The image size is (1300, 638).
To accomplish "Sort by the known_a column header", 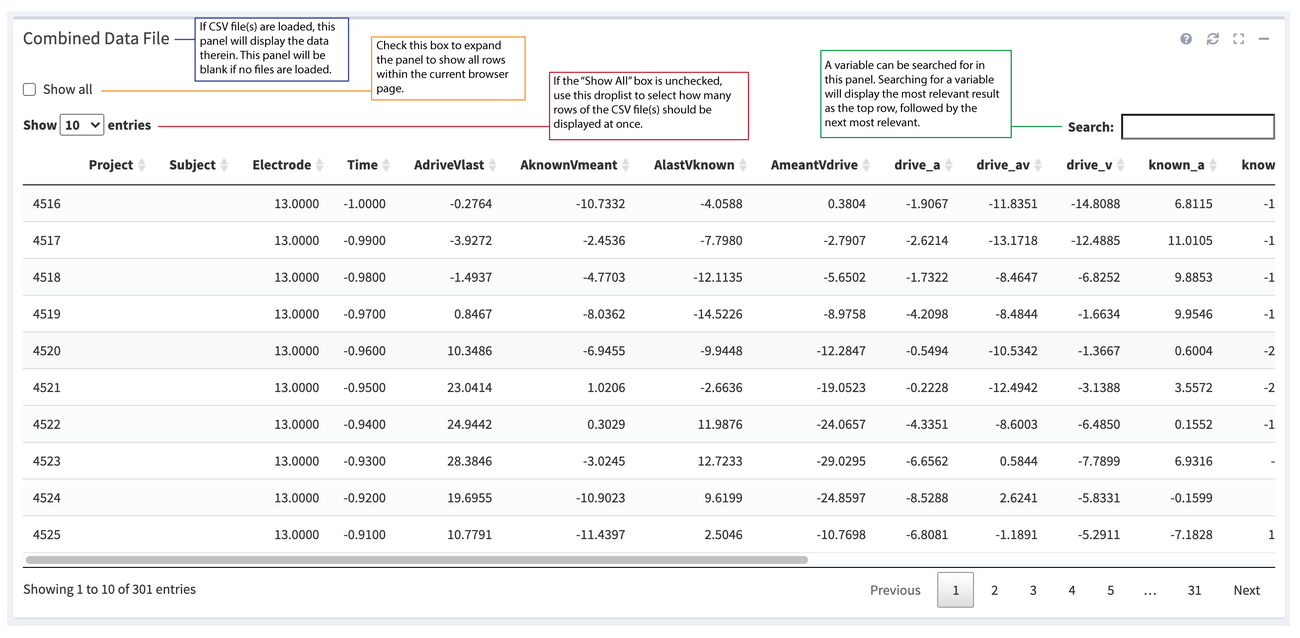I will pos(1176,165).
